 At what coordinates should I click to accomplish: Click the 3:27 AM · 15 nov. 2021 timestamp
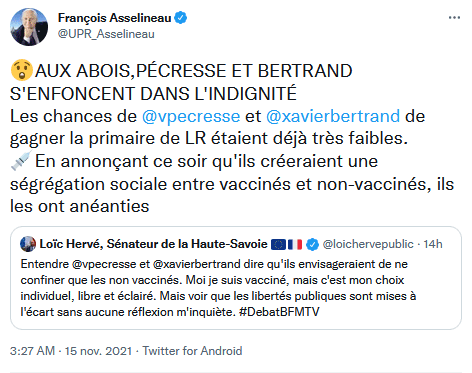click(71, 351)
